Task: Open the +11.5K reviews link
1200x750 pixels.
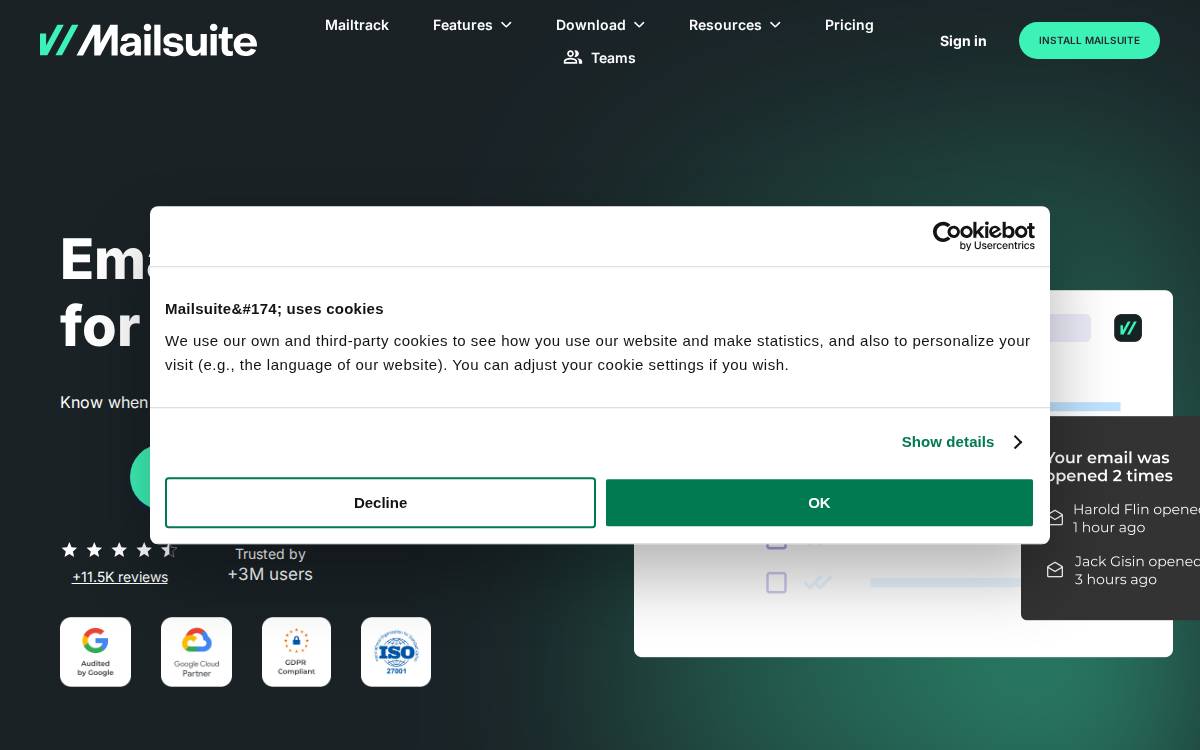Action: pos(120,577)
